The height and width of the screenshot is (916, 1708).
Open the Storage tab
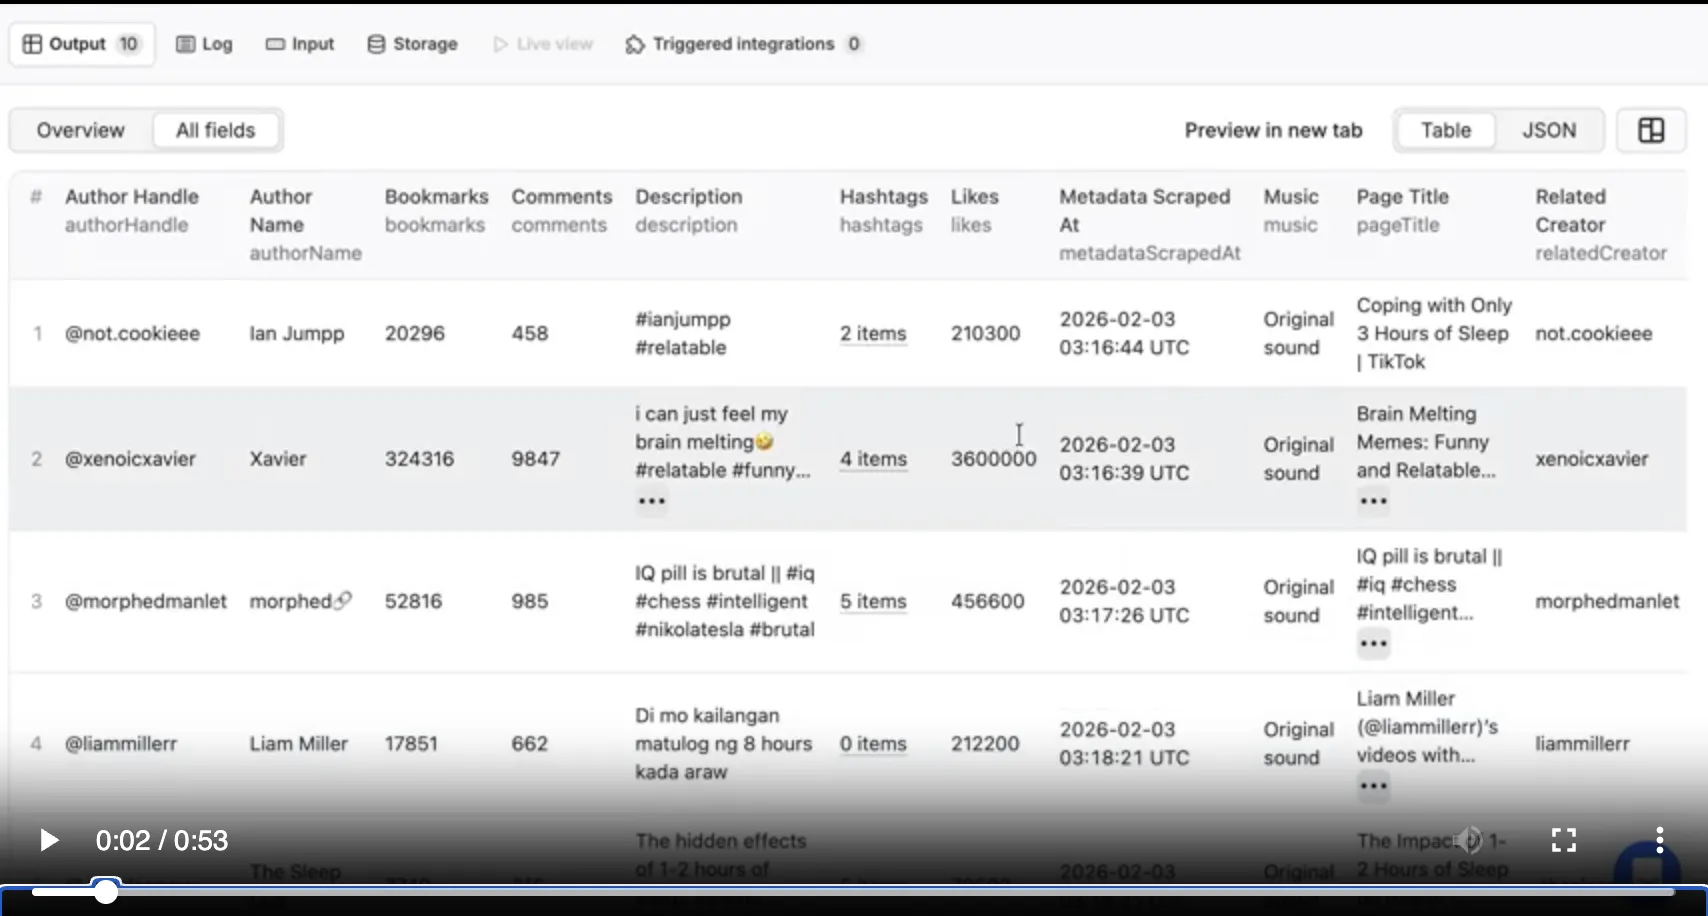[x=412, y=44]
